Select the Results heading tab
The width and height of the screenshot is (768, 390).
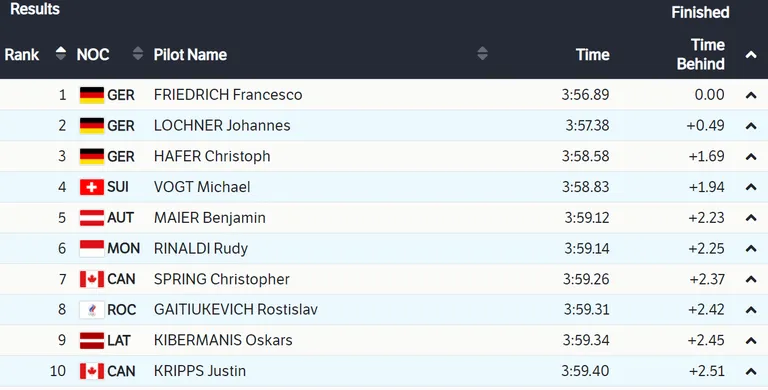35,9
